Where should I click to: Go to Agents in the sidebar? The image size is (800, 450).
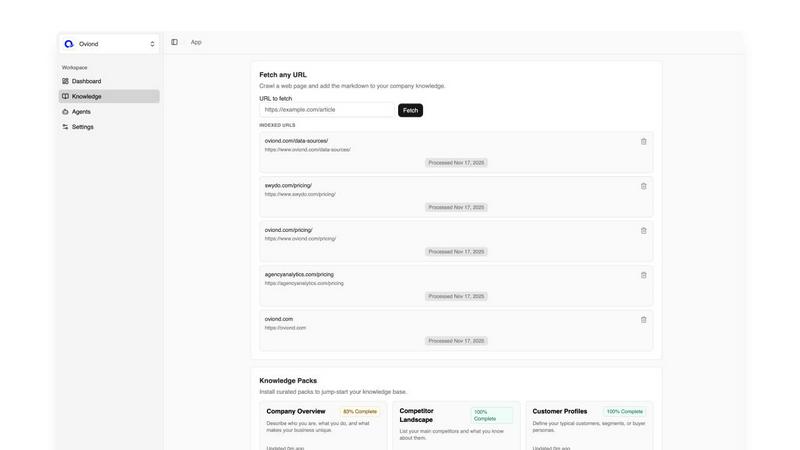tap(109, 112)
